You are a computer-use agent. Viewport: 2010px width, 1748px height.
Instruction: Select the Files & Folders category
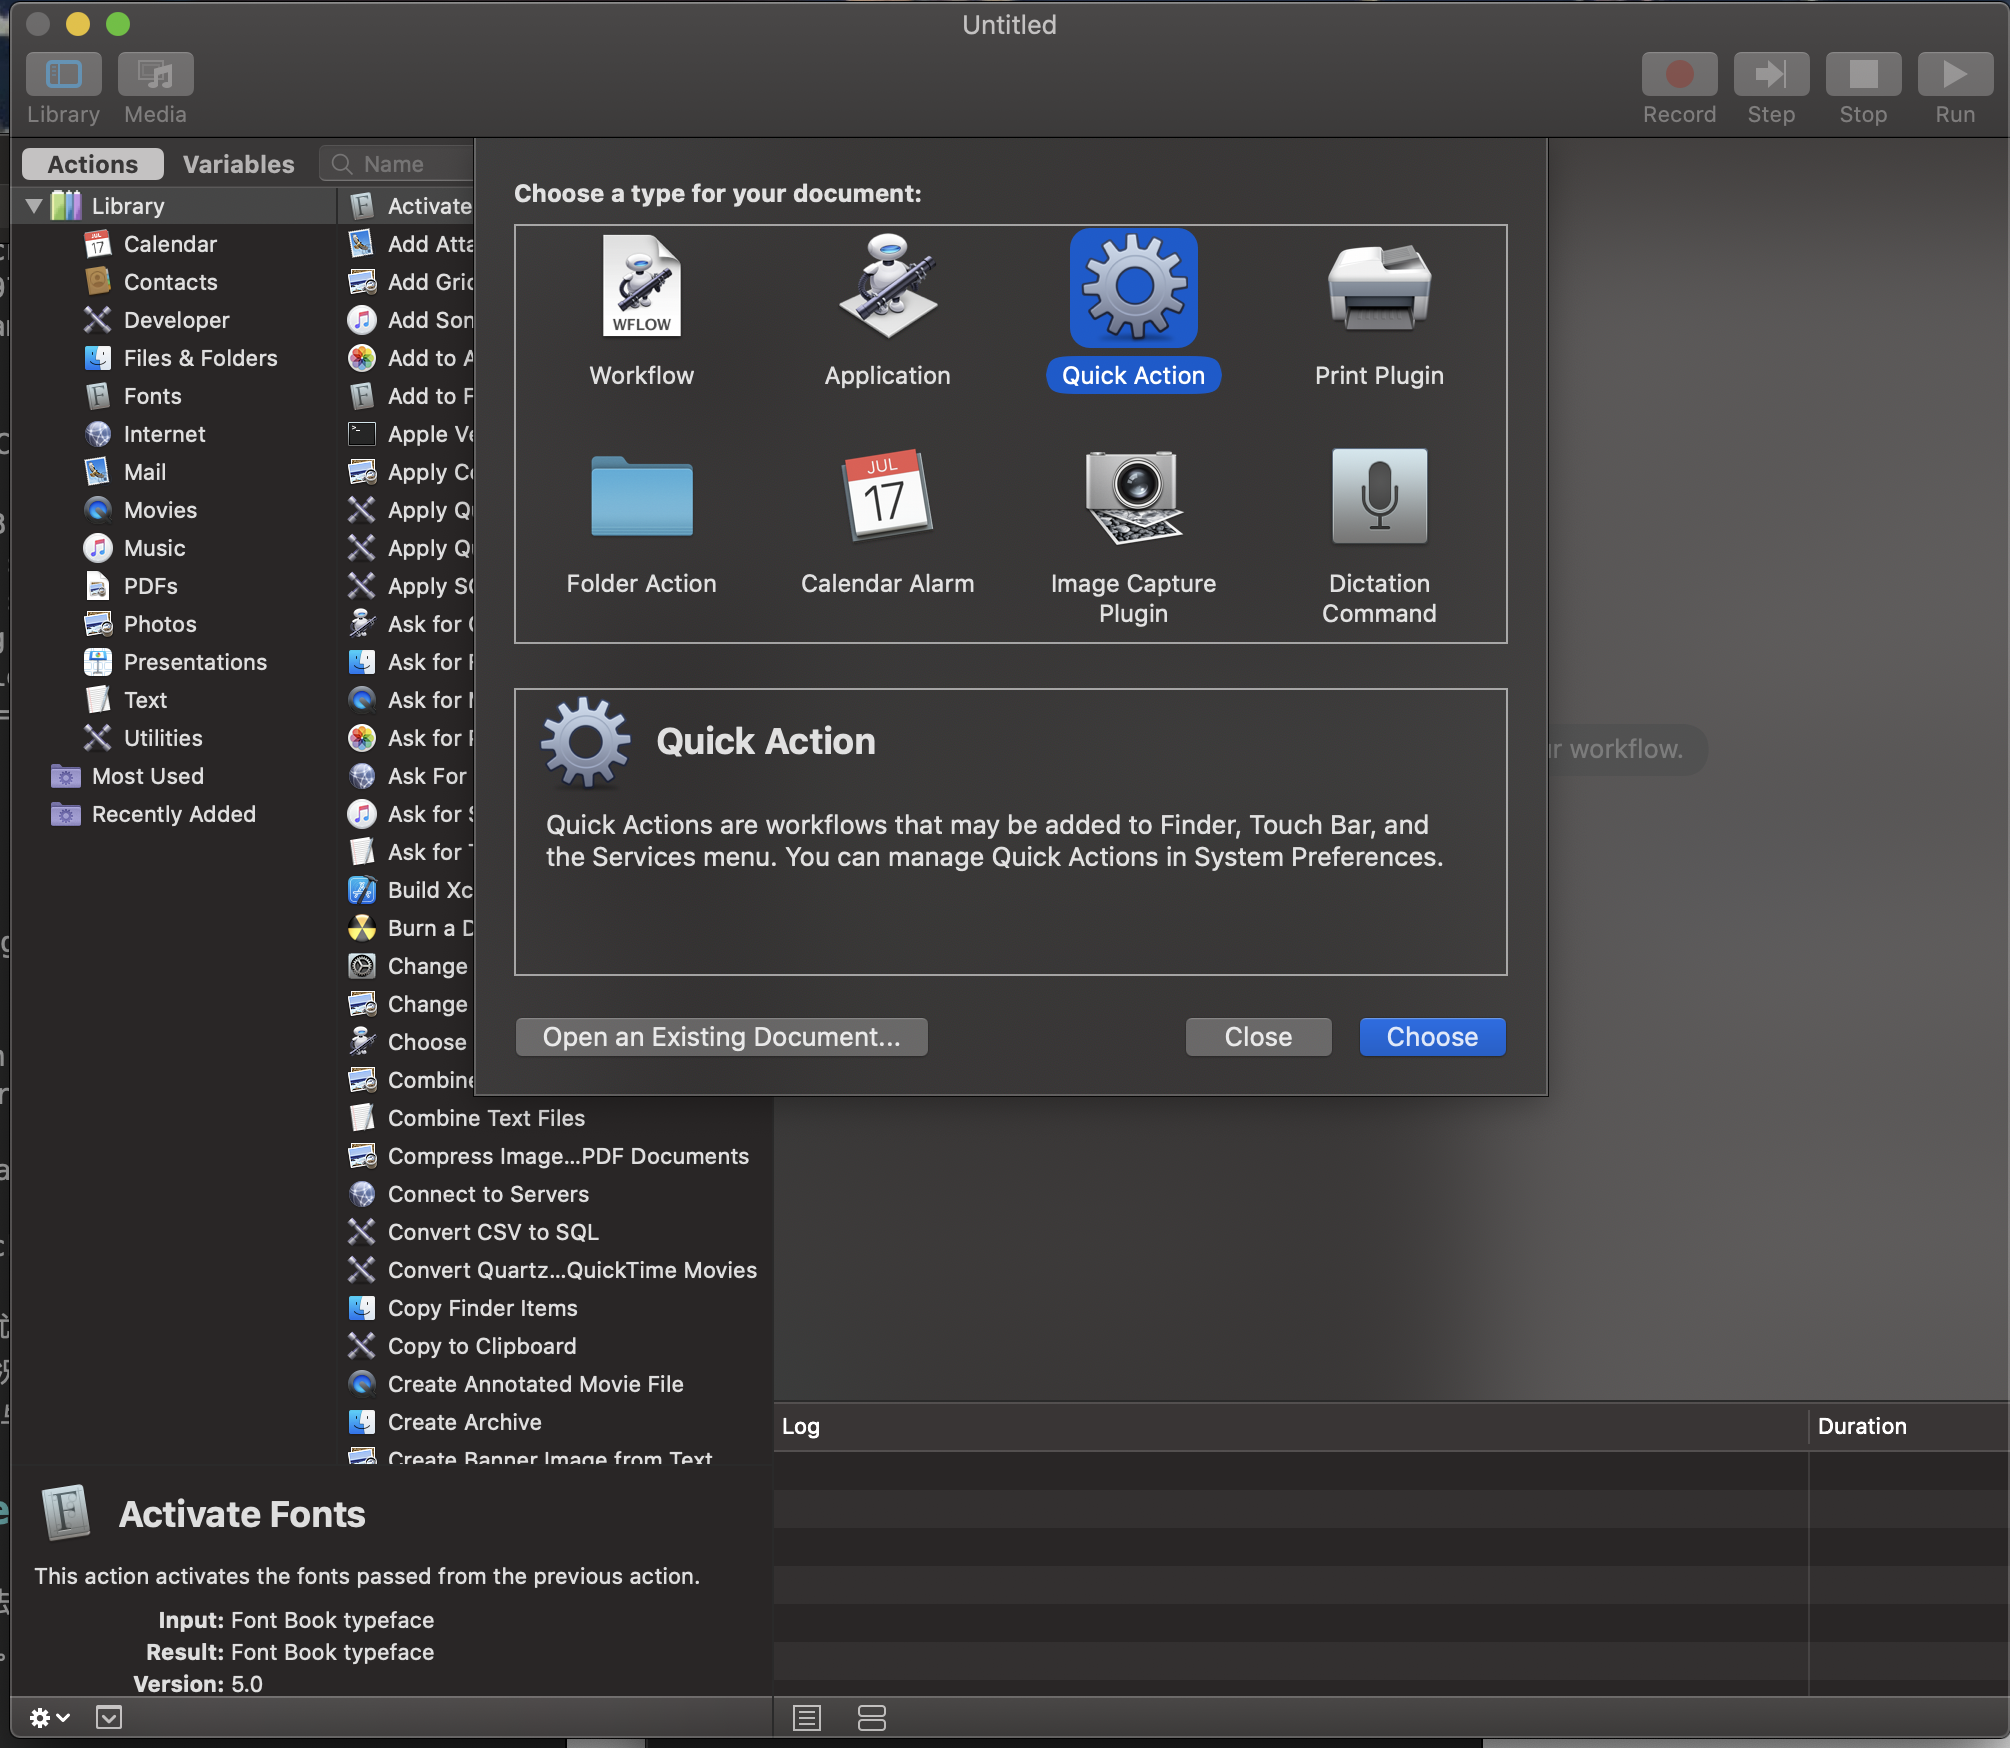pyautogui.click(x=200, y=358)
